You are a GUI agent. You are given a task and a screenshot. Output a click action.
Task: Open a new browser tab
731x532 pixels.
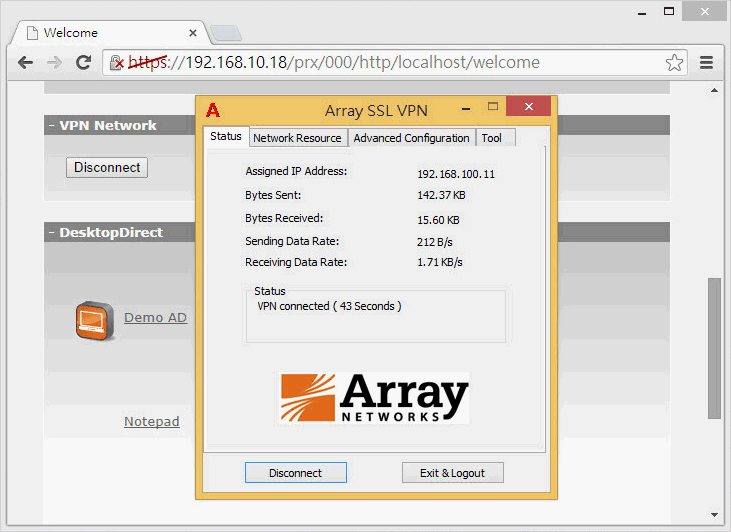tap(225, 33)
